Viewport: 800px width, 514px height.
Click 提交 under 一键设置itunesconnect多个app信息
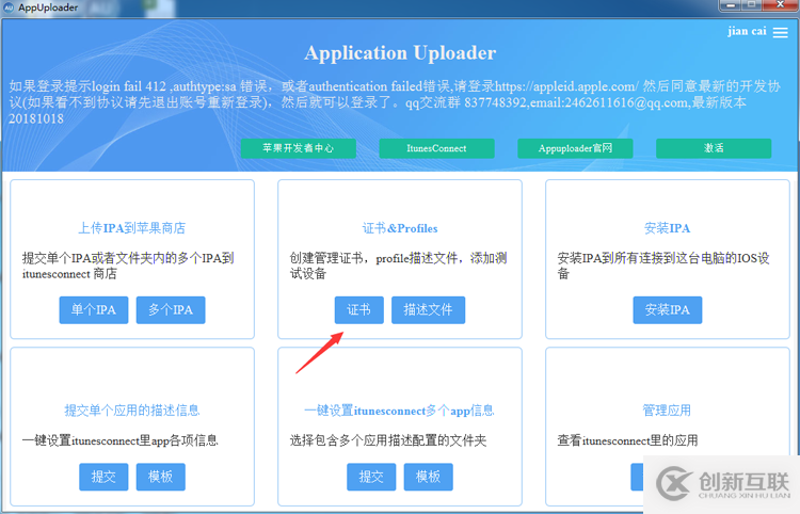click(x=371, y=477)
